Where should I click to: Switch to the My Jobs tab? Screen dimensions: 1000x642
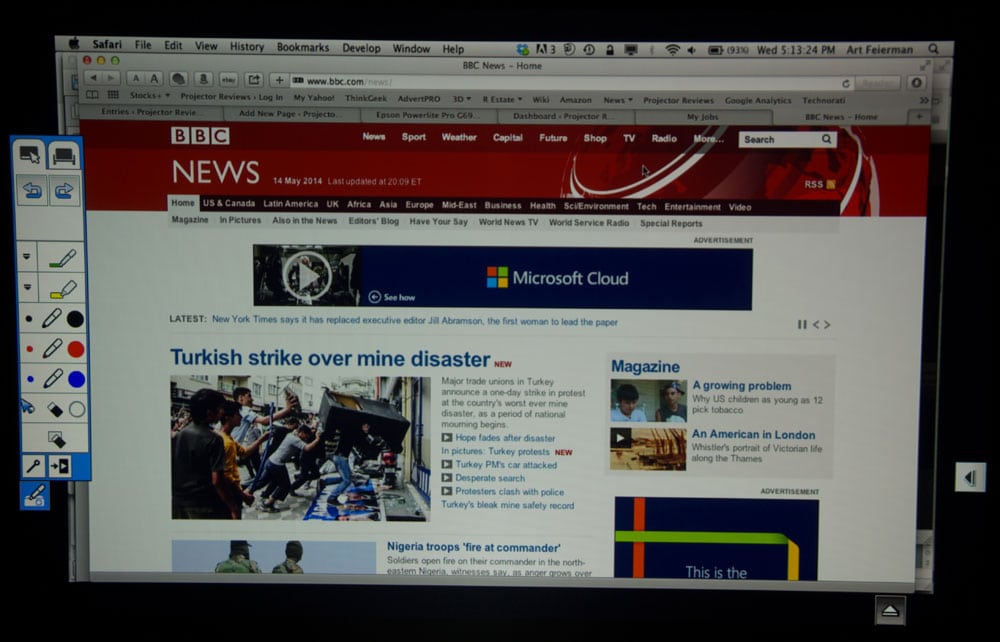(703, 117)
